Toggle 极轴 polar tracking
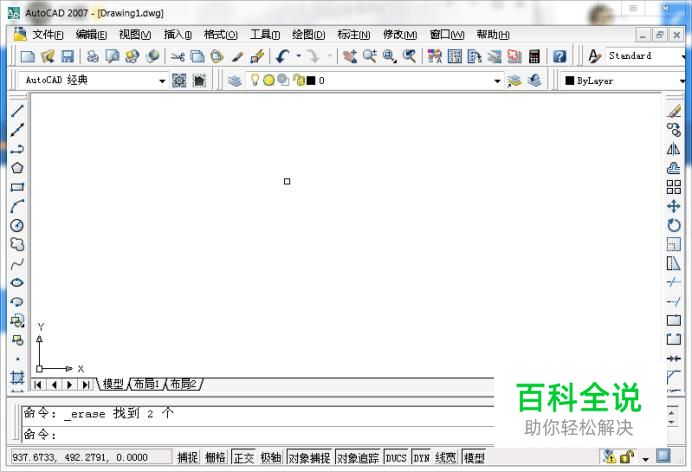692x472 pixels. 271,457
